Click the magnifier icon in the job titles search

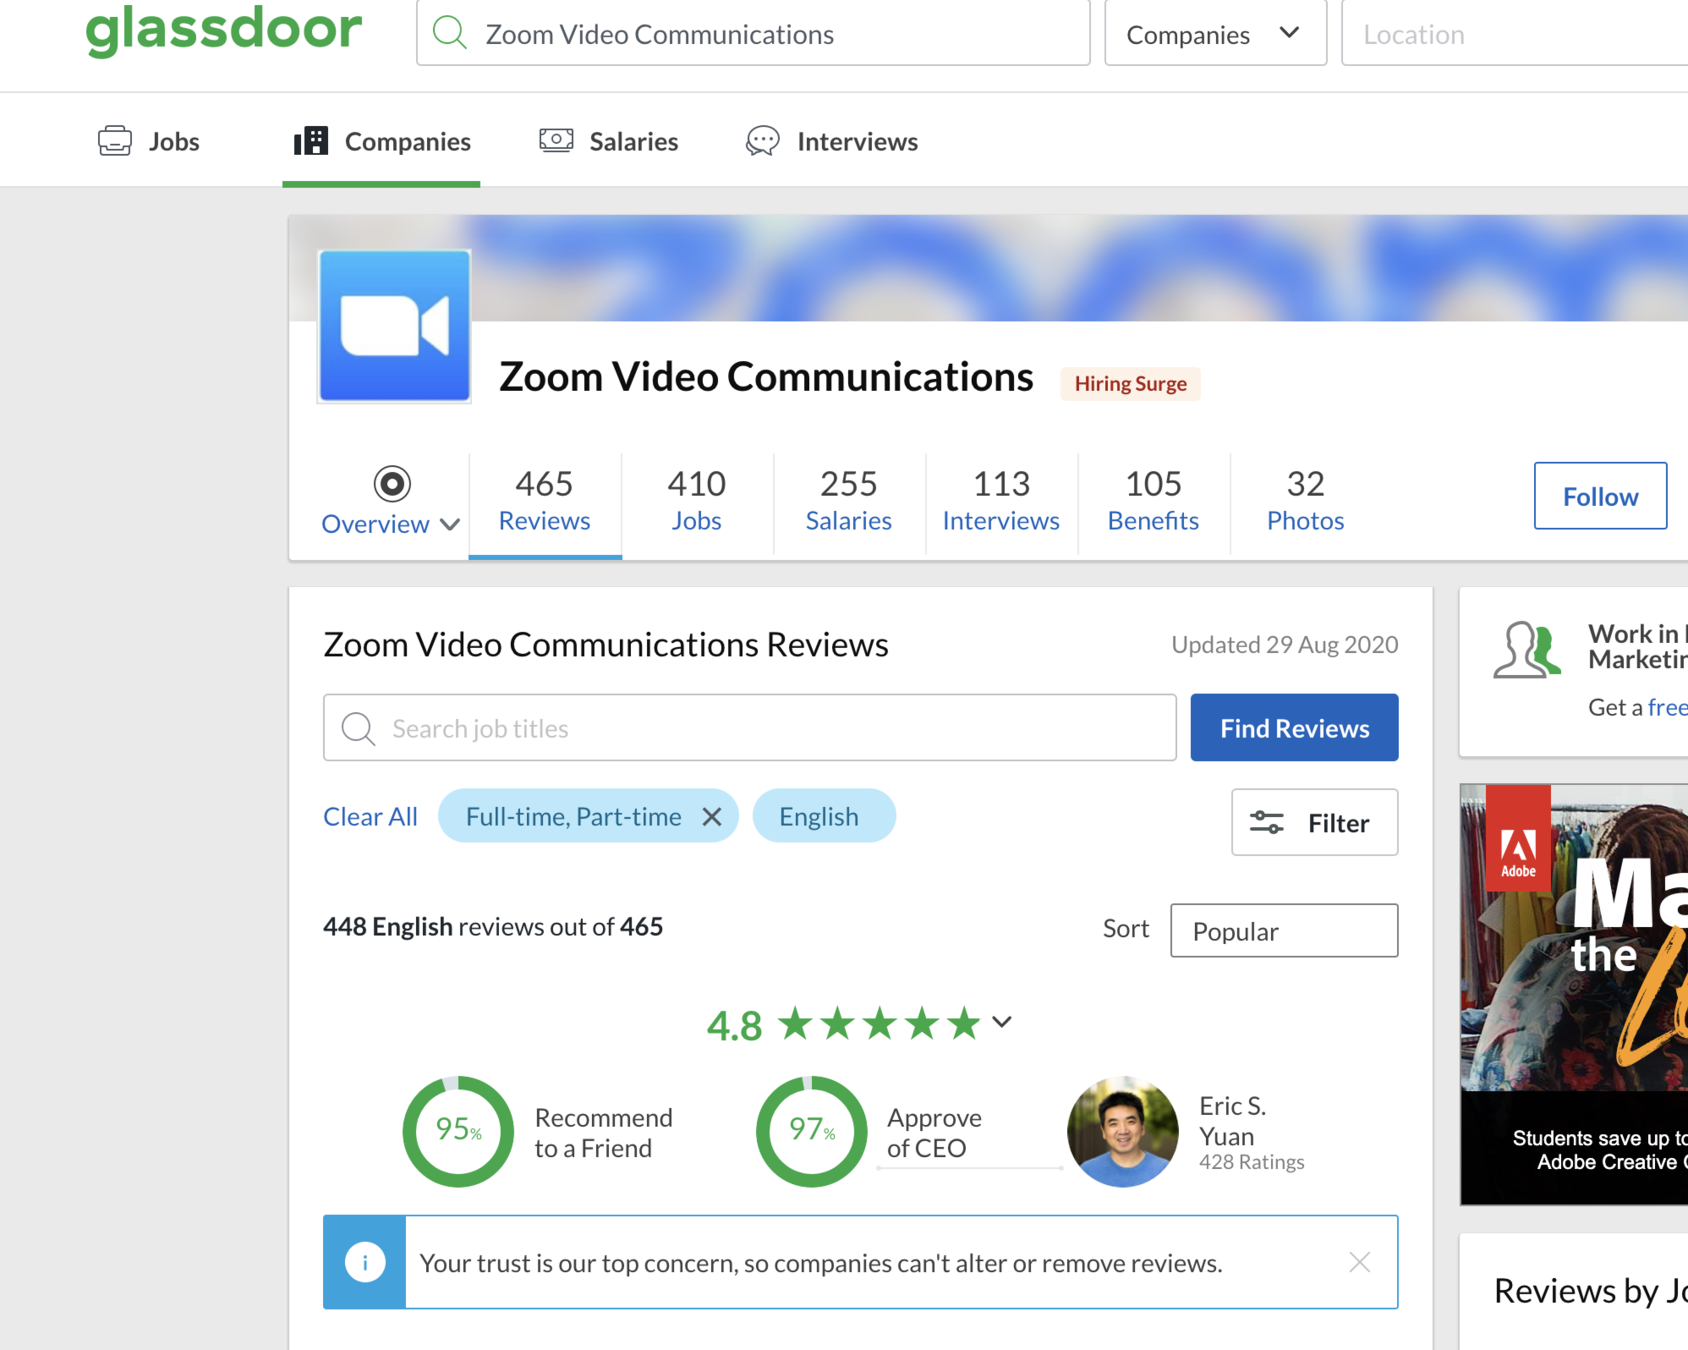click(x=358, y=728)
